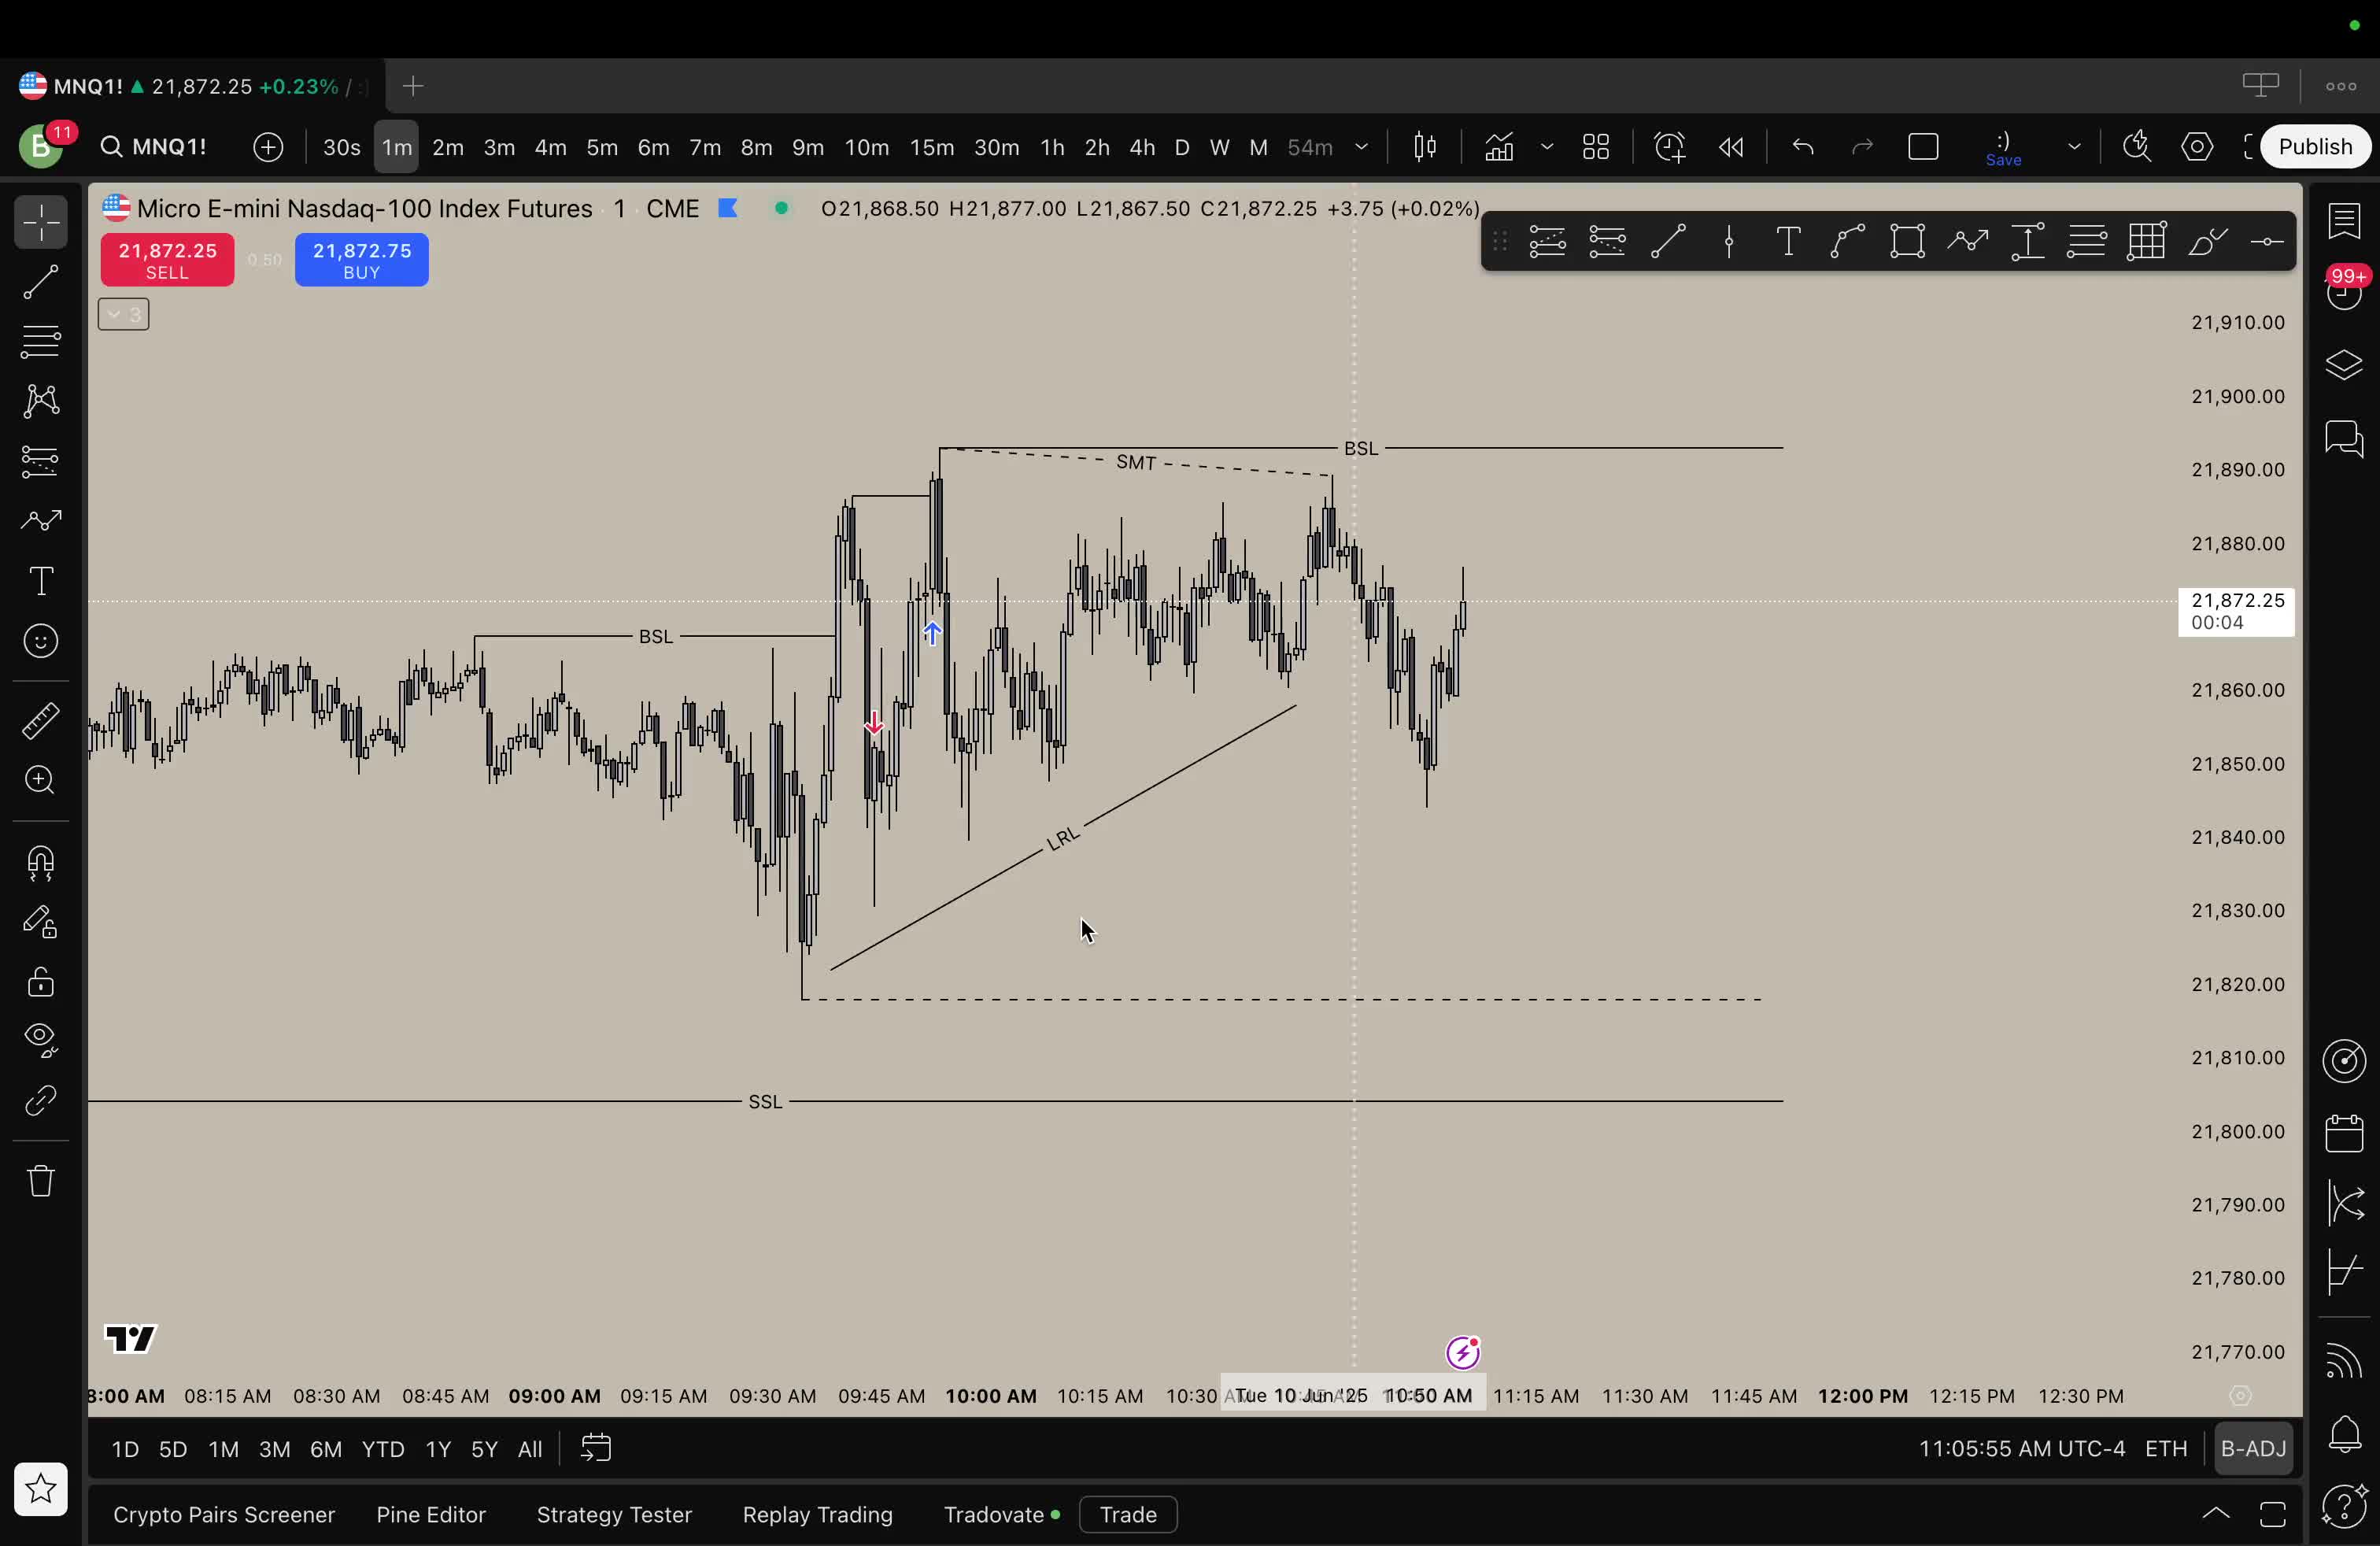Screen dimensions: 2380x1546
Task: Select the Text tool in left sidebar
Action: 40,581
